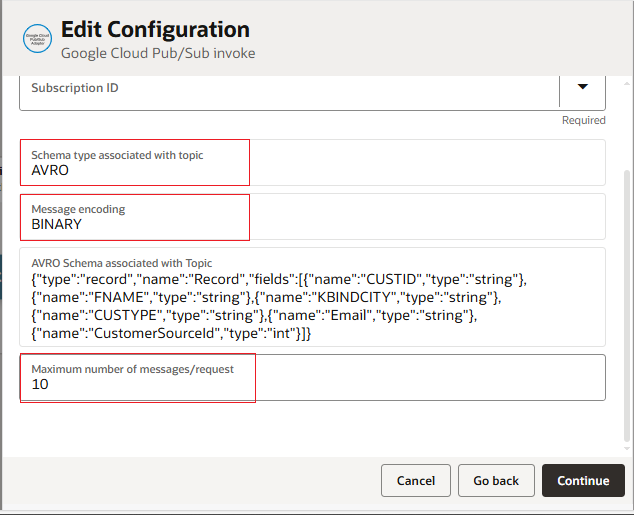Click inside the Subscription ID field
The width and height of the screenshot is (634, 515).
(x=288, y=89)
